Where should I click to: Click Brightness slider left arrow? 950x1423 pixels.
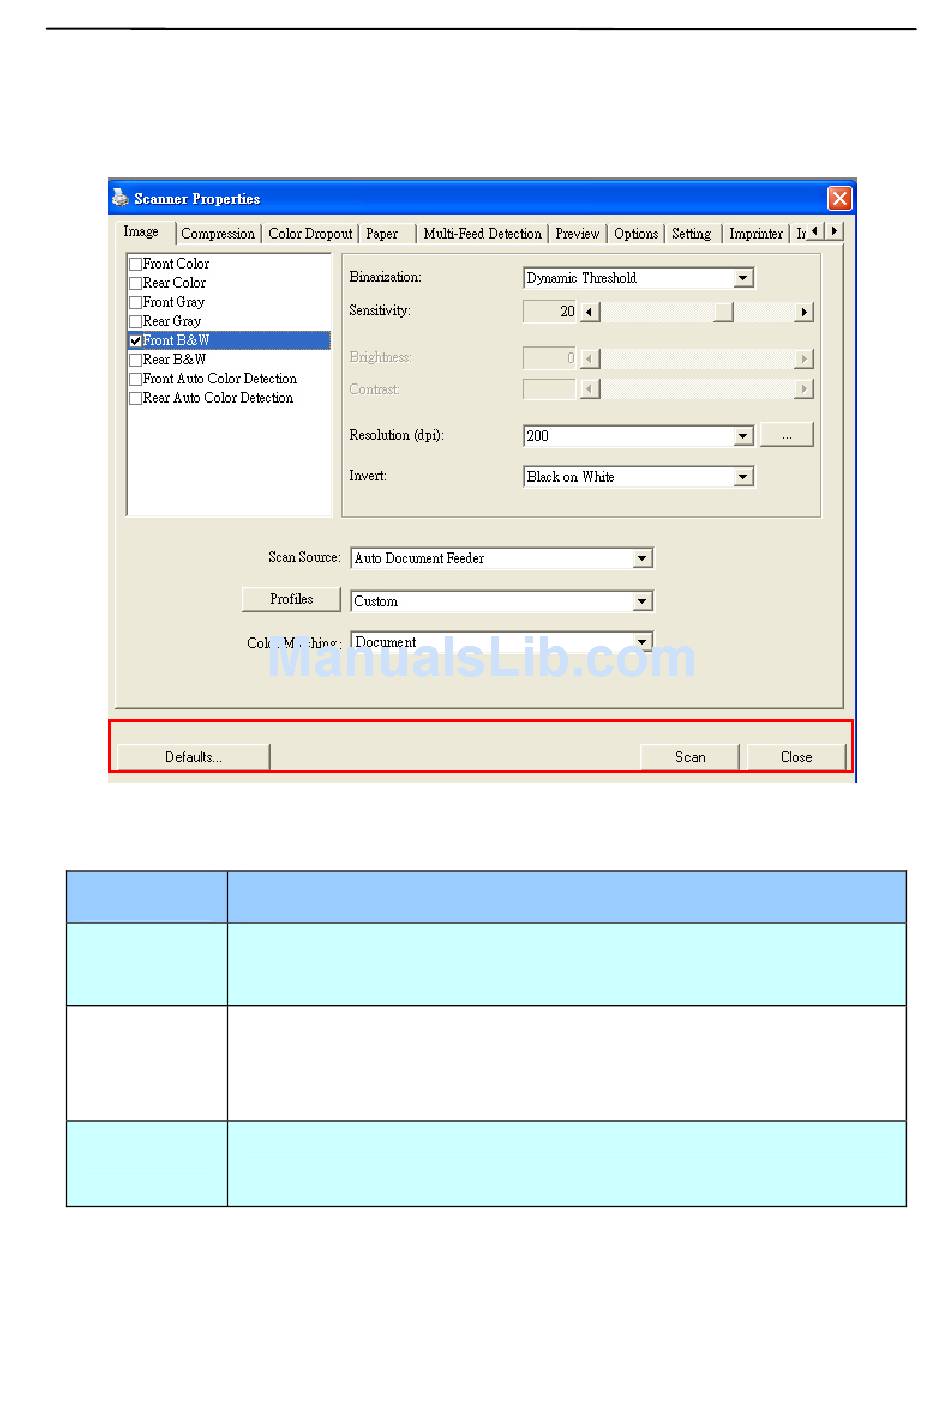pyautogui.click(x=589, y=358)
